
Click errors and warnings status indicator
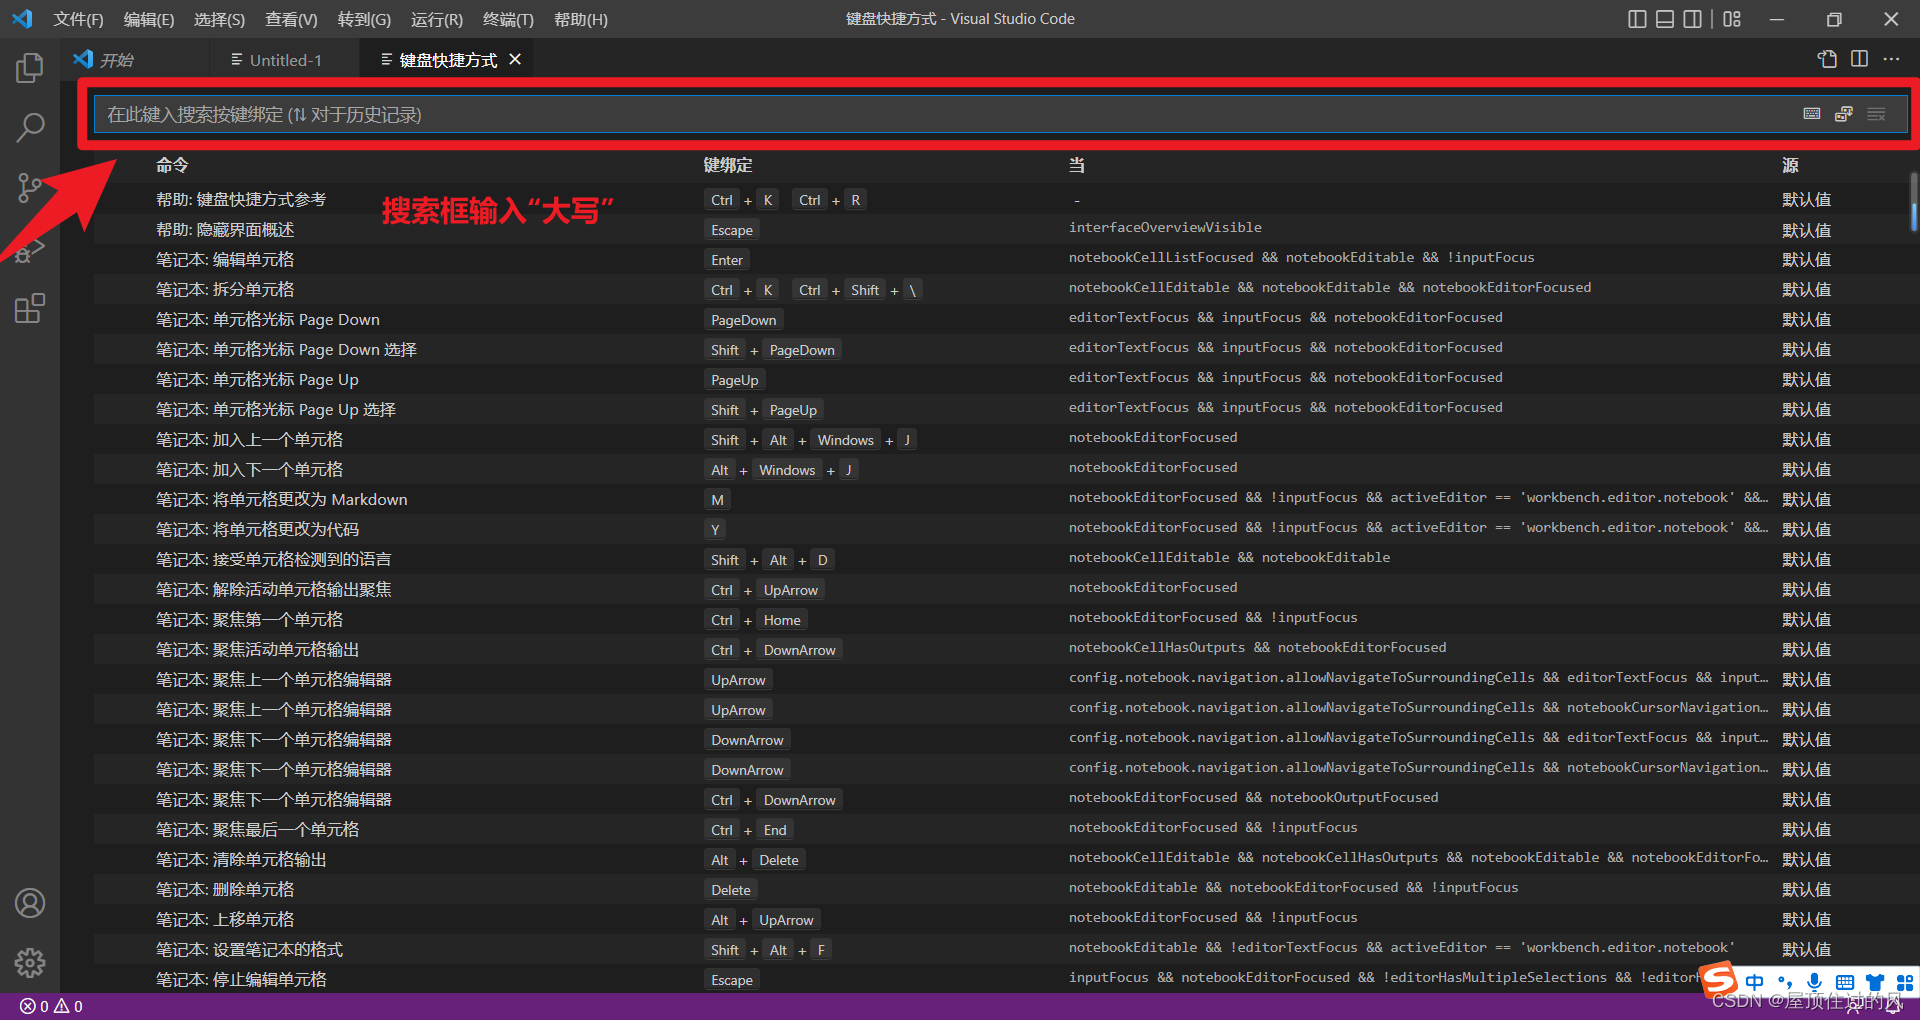pyautogui.click(x=52, y=1006)
